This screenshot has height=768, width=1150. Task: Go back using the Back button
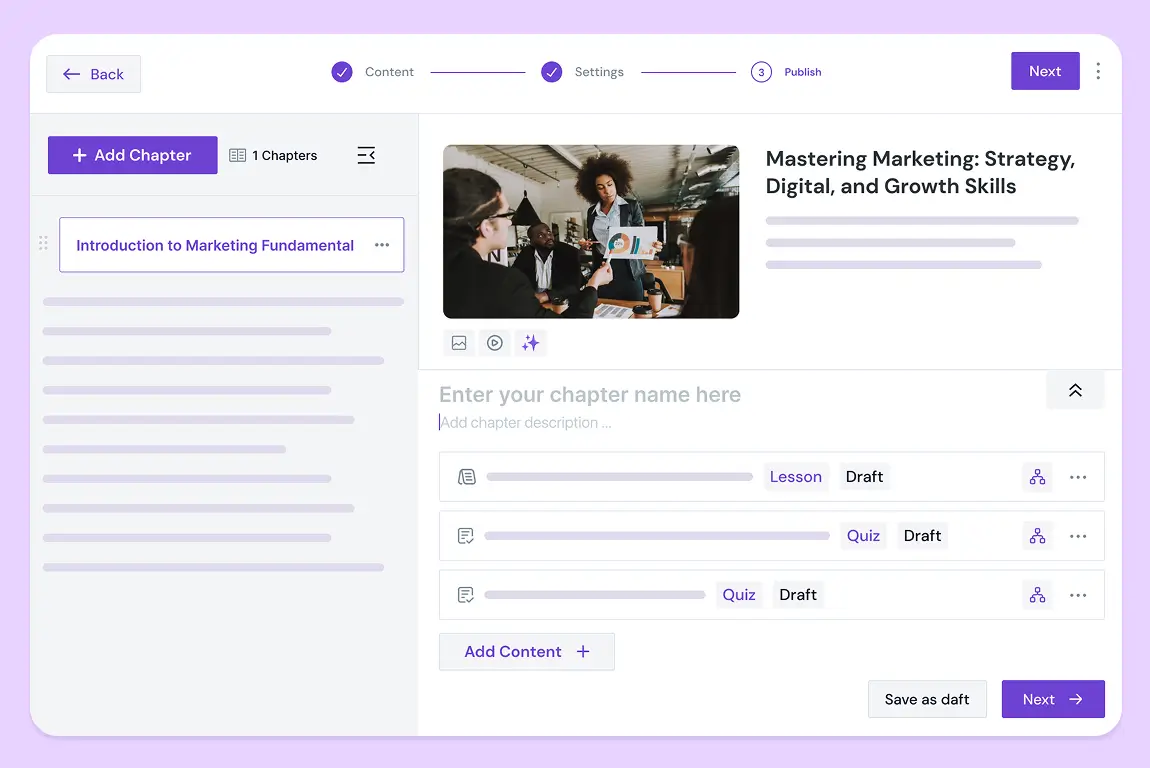point(93,74)
